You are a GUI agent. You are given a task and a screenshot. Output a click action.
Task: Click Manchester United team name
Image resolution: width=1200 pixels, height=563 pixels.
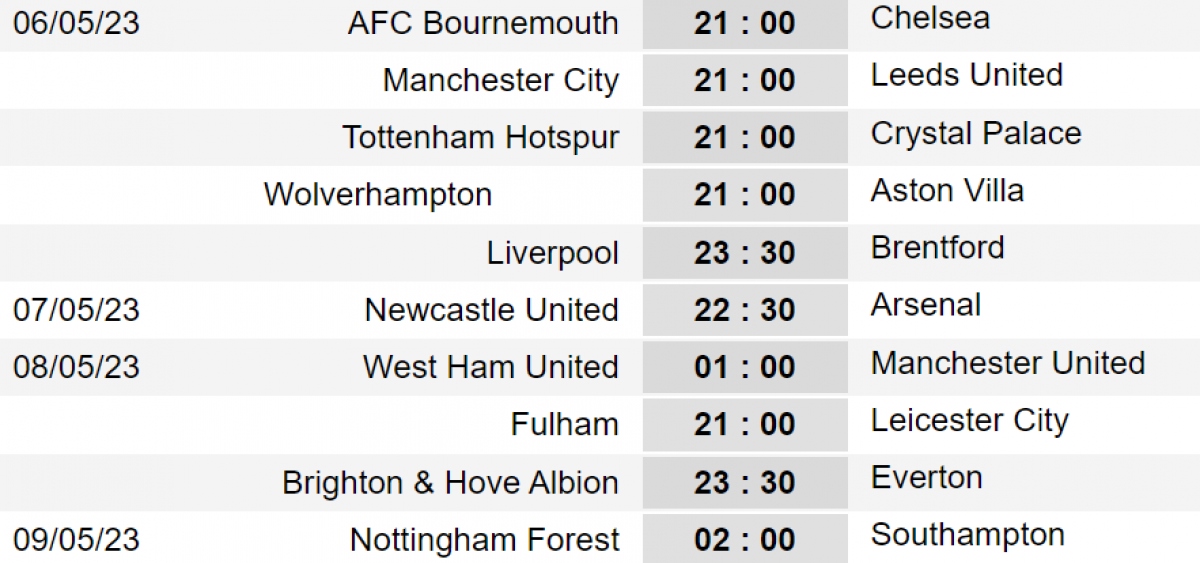coord(1007,362)
